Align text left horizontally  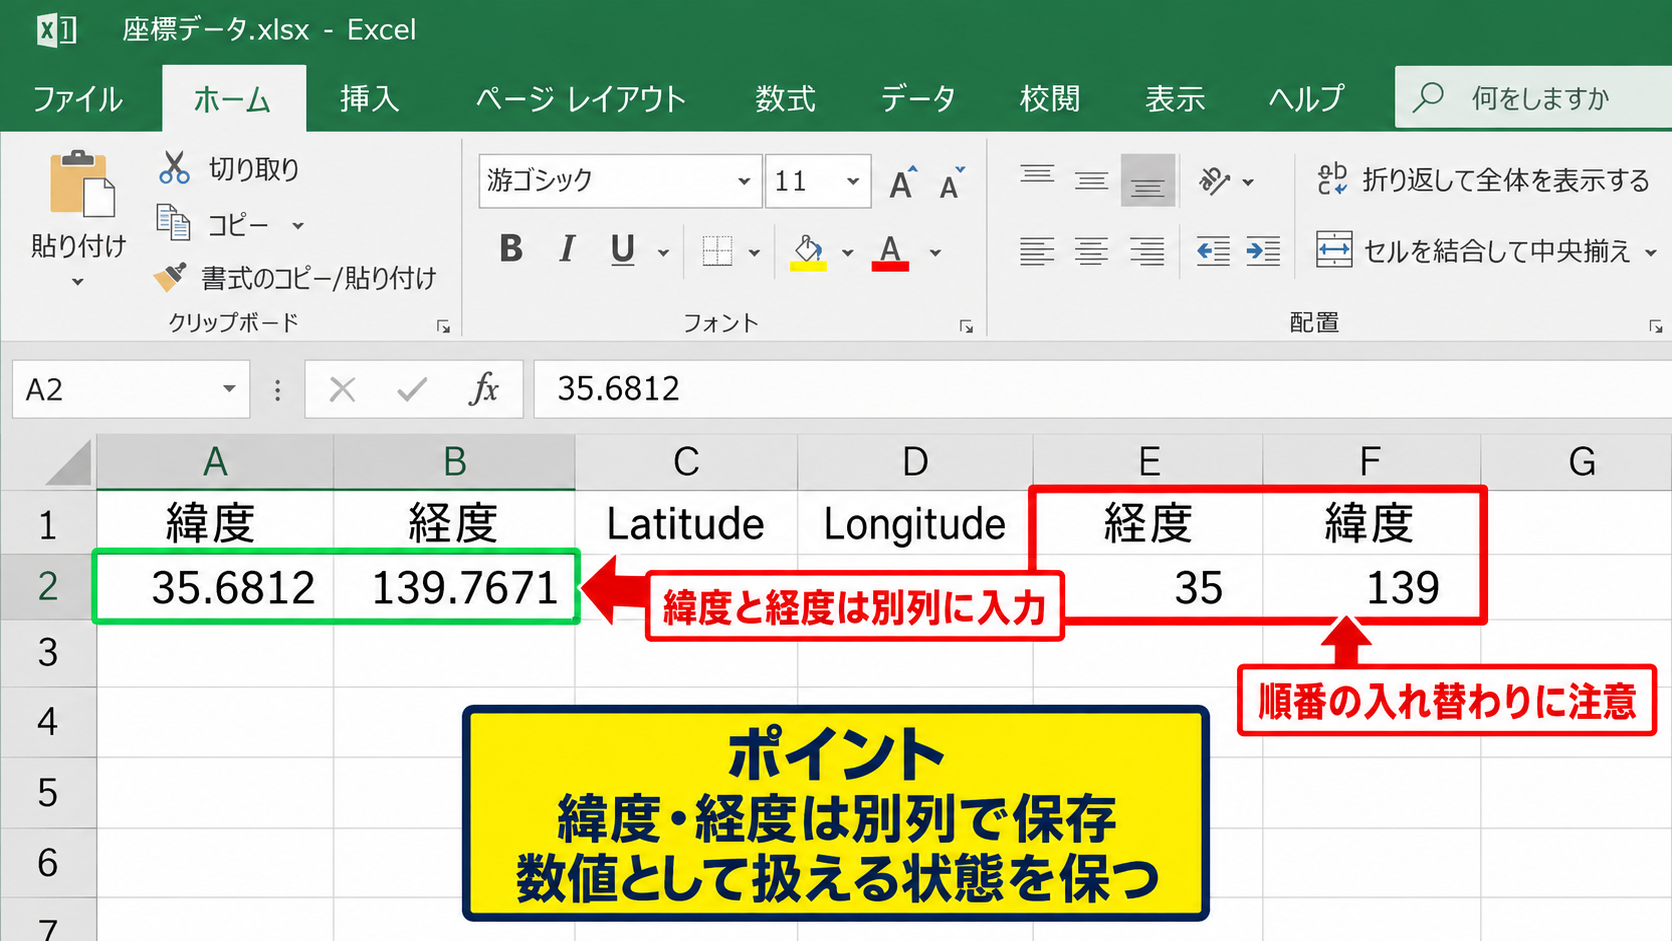(1037, 251)
